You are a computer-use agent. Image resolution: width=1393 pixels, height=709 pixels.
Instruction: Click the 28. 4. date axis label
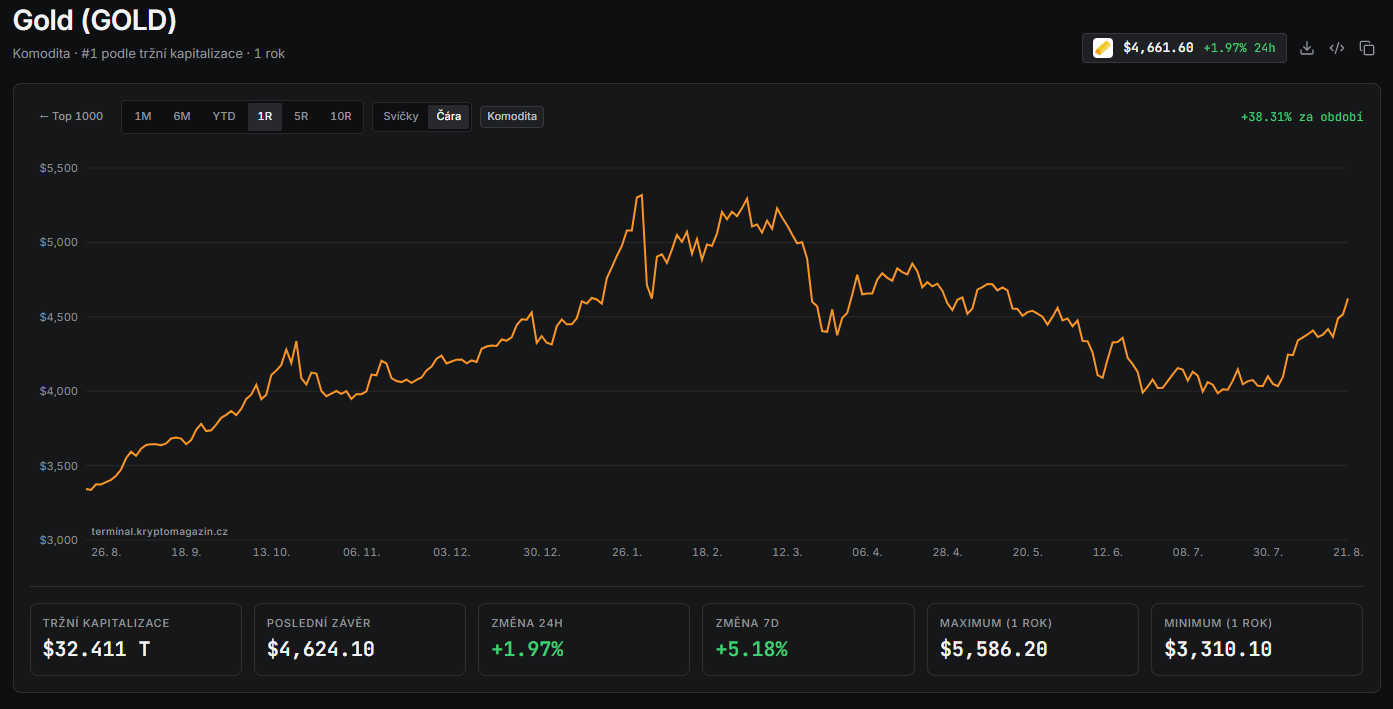tap(947, 552)
